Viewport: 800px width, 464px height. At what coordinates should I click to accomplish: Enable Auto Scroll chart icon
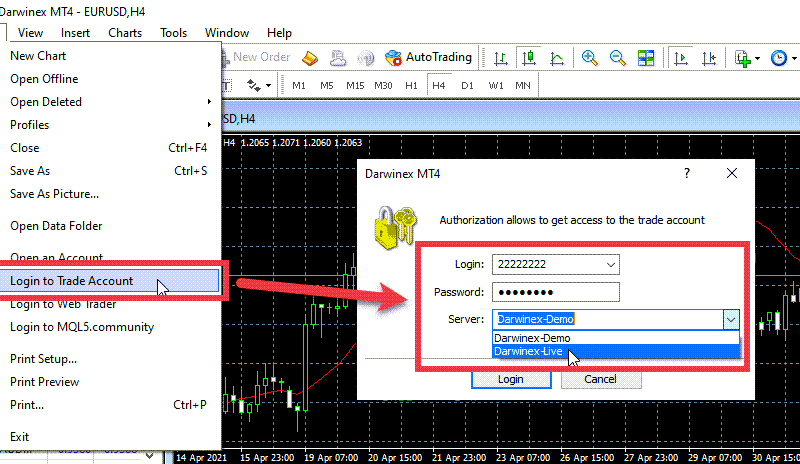[x=681, y=58]
